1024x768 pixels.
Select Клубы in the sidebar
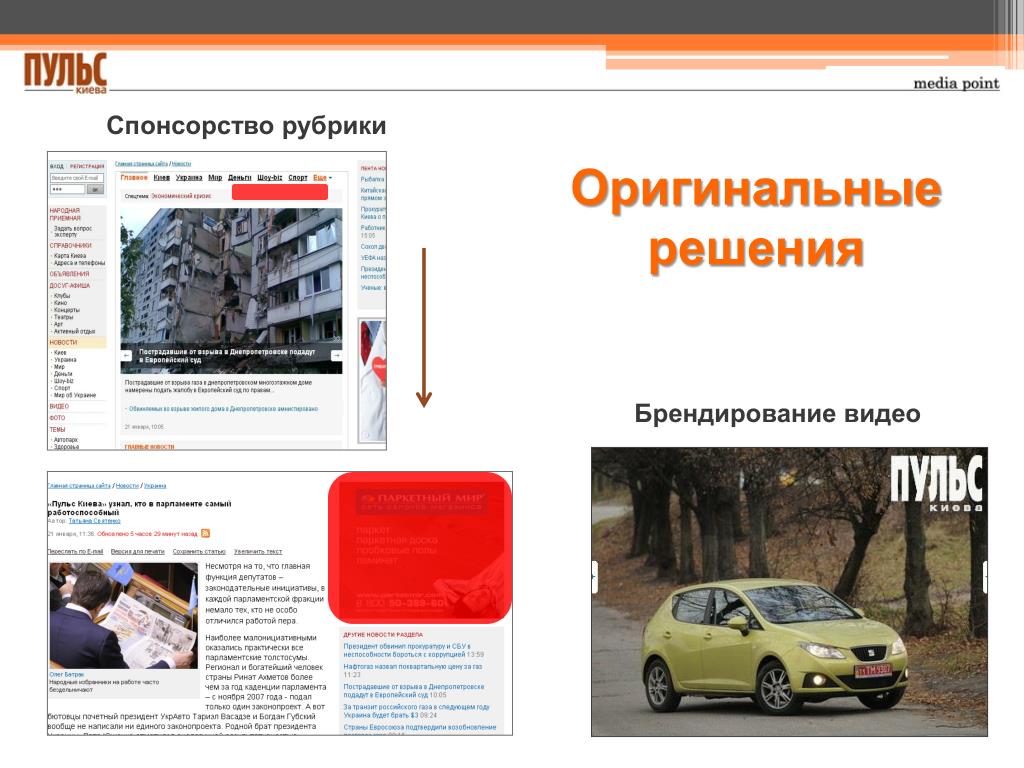[x=62, y=296]
